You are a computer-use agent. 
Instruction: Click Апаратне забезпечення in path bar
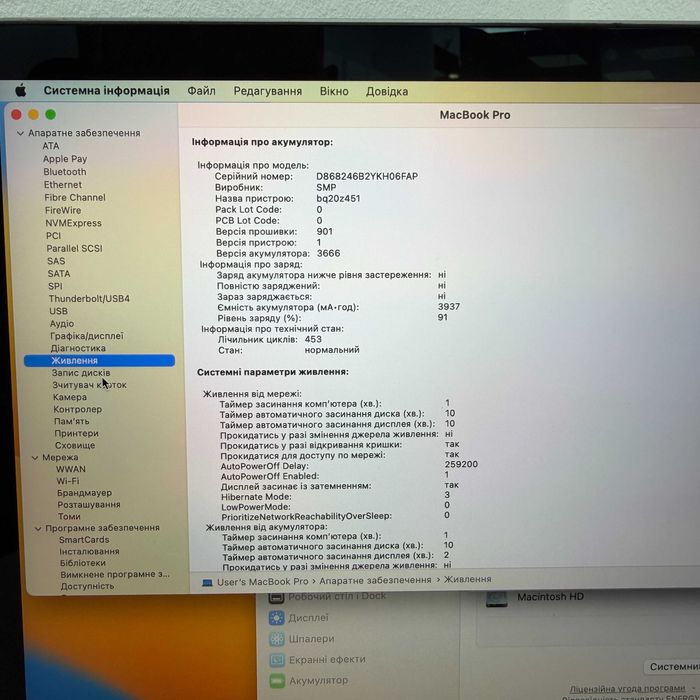tap(375, 580)
